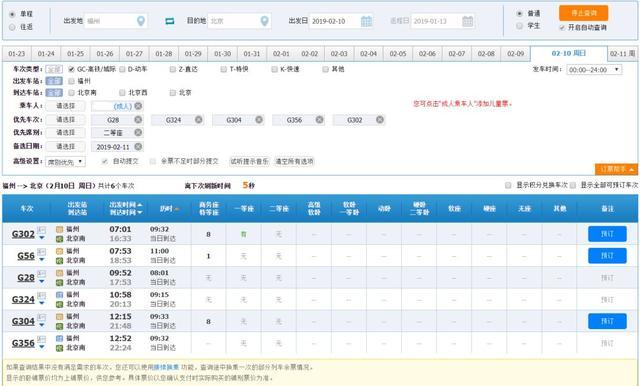
Task: Check the 北京南 arrival station checkbox
Action: [71, 93]
